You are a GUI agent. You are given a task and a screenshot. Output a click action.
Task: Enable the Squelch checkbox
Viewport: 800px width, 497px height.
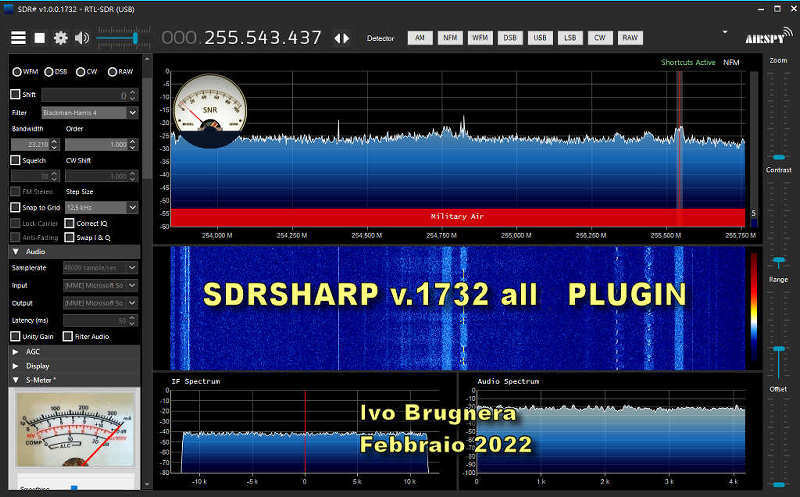coord(15,160)
